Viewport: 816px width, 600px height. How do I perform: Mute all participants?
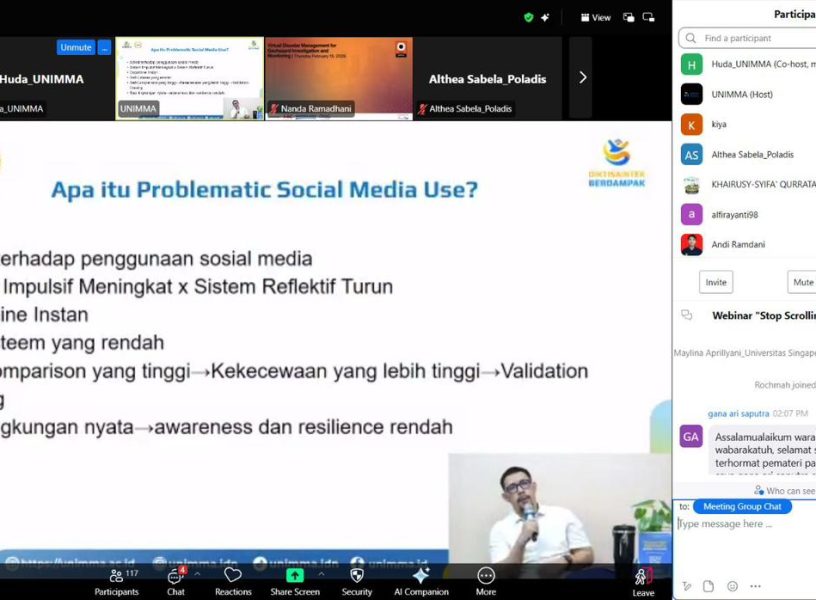point(802,282)
